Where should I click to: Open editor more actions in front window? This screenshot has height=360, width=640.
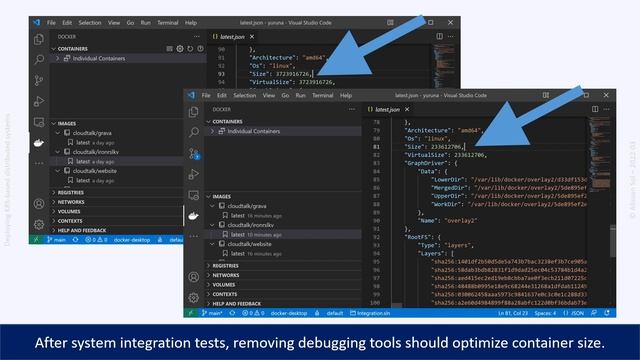[x=607, y=109]
